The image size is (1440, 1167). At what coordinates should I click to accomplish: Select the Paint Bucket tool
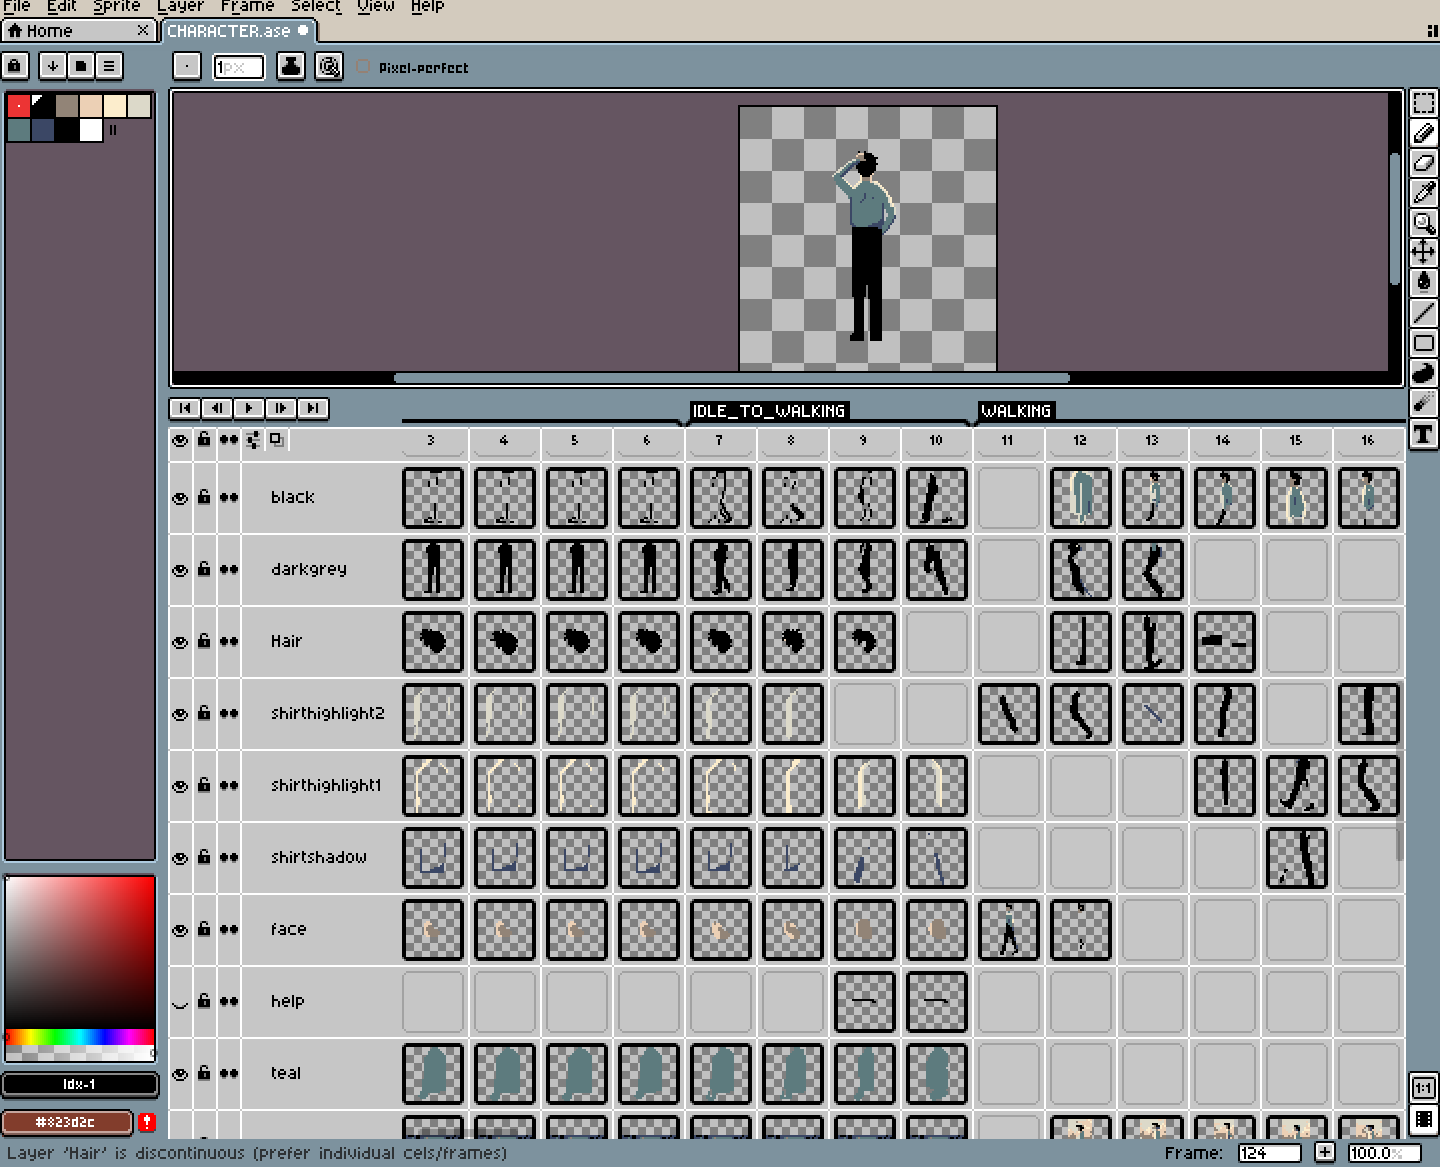pyautogui.click(x=1424, y=281)
